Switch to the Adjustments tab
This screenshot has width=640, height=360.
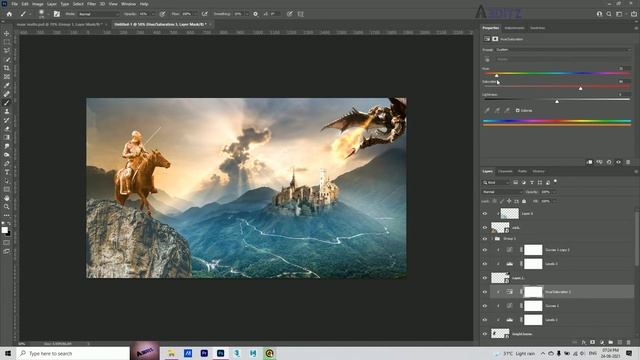click(514, 28)
